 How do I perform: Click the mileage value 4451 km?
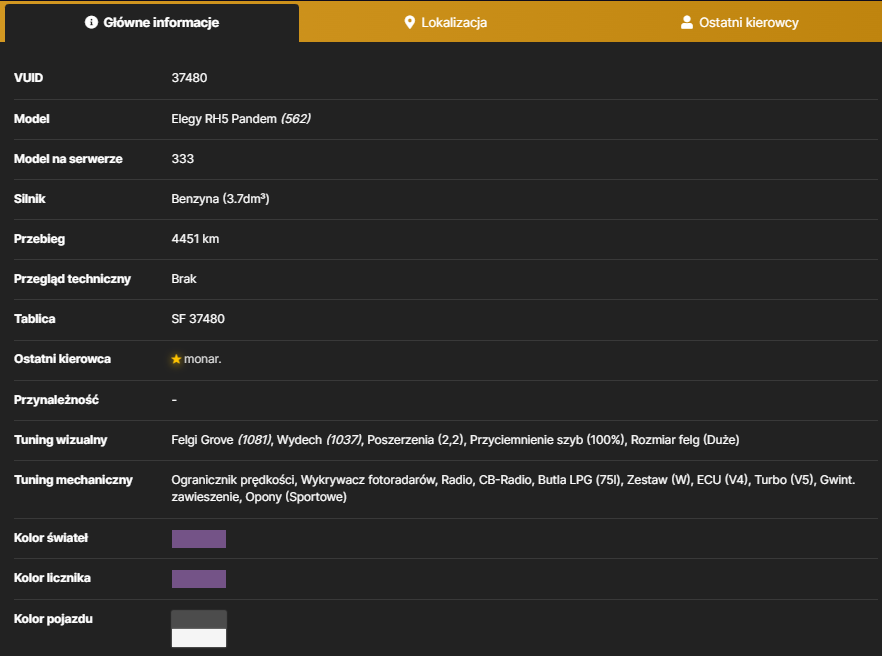coord(195,239)
